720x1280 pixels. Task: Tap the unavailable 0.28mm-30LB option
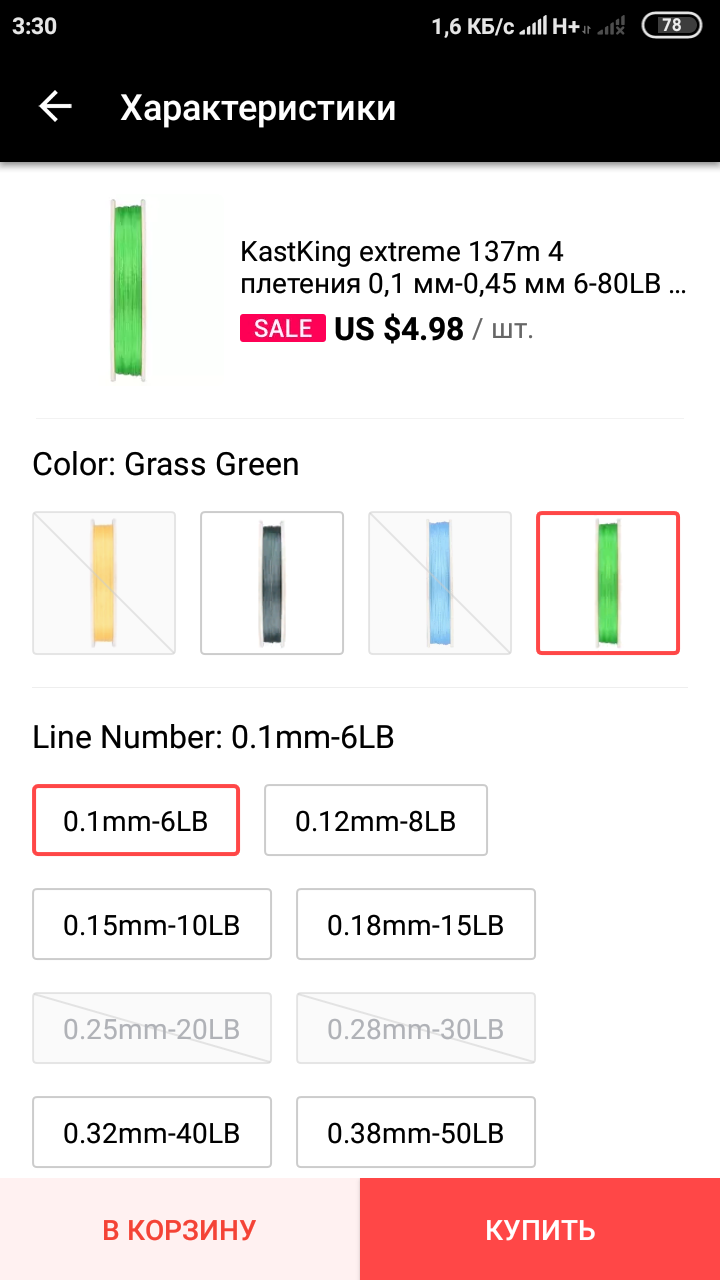[416, 1029]
